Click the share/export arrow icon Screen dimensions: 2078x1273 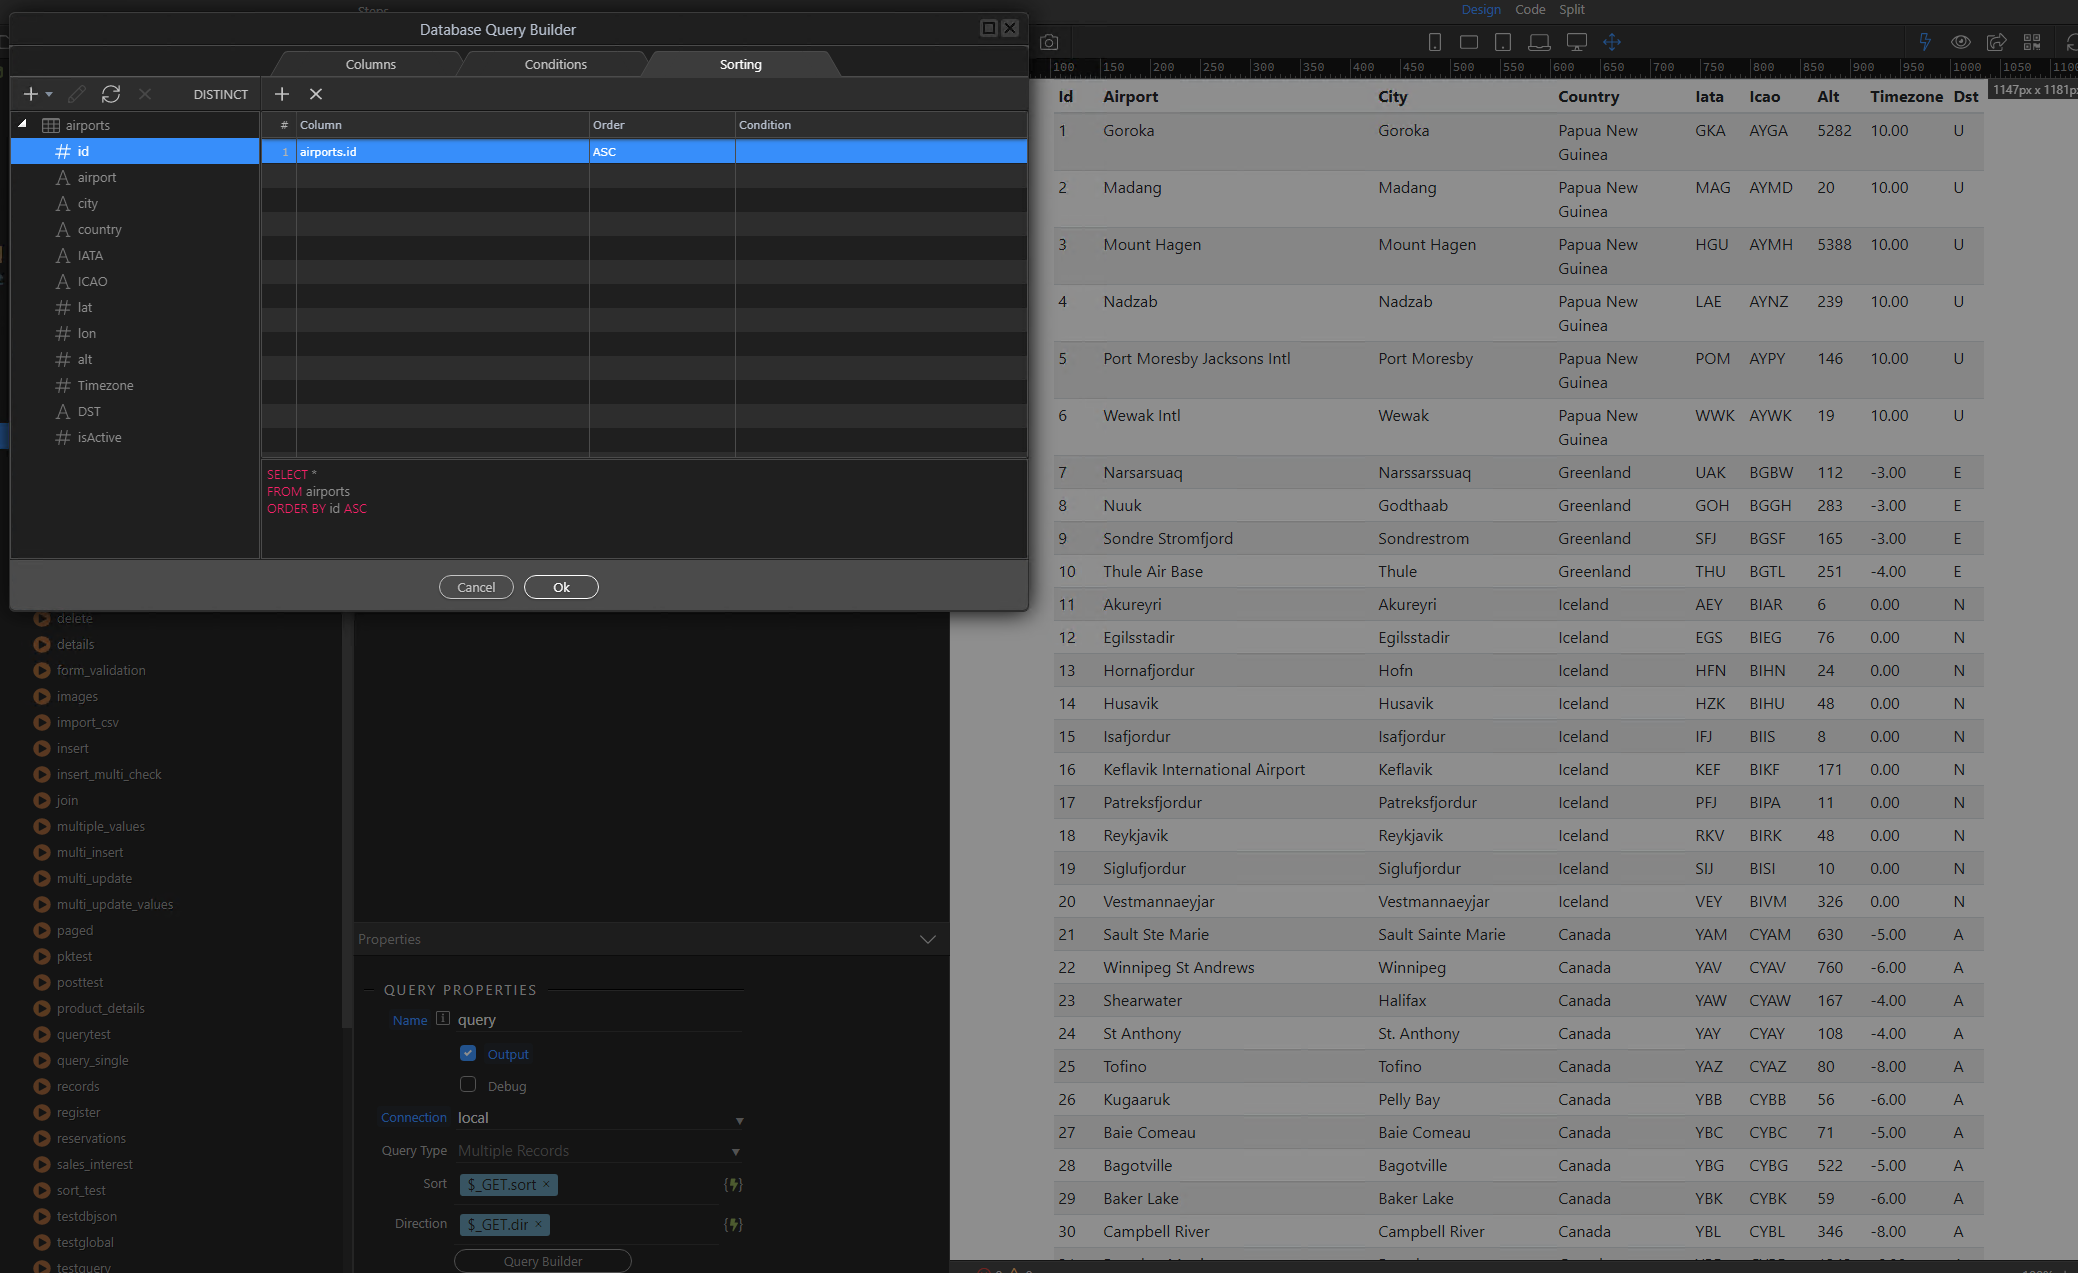point(1997,42)
